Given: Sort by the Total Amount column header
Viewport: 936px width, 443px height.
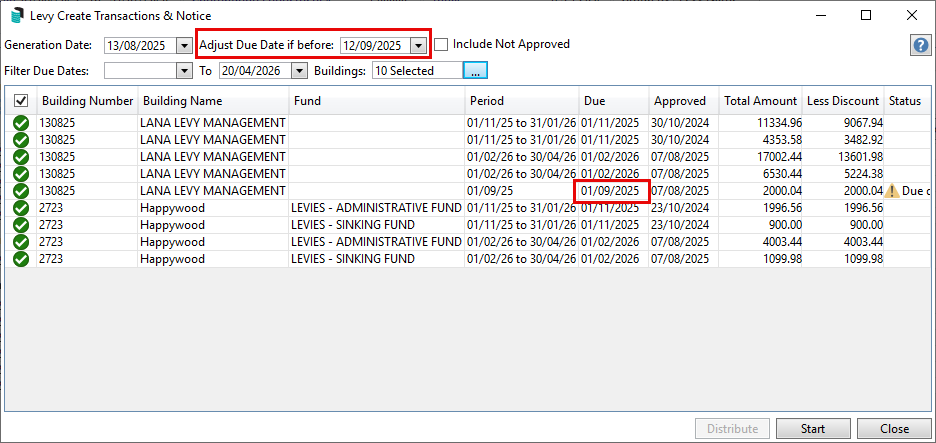Looking at the screenshot, I should (760, 101).
